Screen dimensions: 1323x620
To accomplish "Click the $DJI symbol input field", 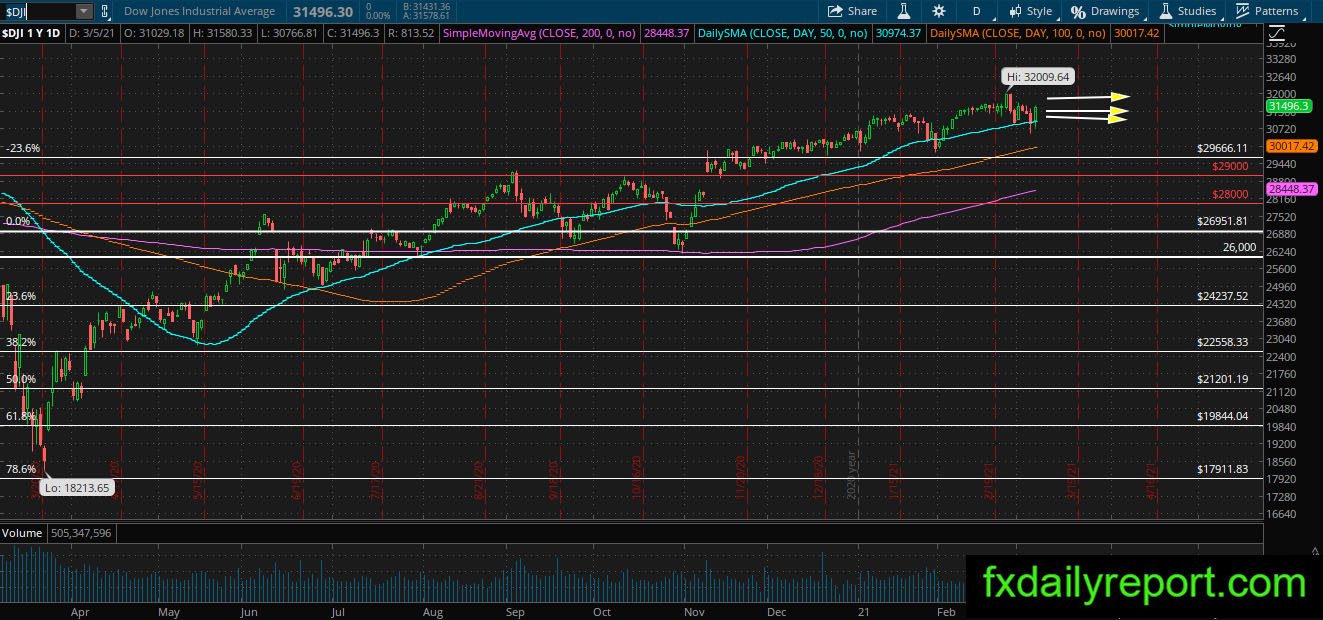I will (38, 11).
